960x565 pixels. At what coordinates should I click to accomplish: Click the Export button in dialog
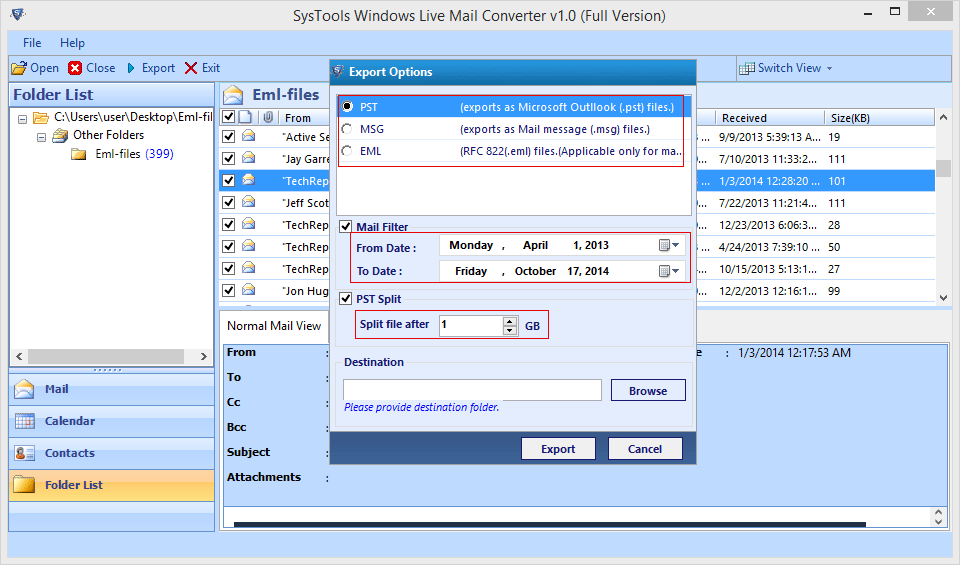558,449
